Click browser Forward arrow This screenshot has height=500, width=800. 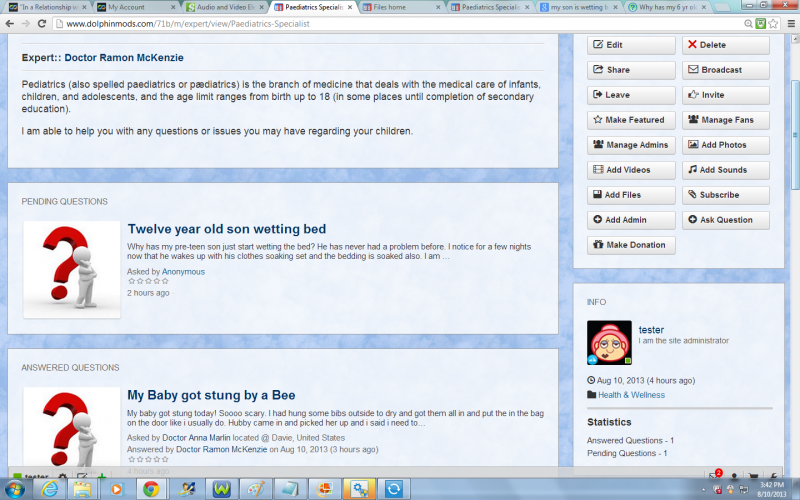click(26, 23)
